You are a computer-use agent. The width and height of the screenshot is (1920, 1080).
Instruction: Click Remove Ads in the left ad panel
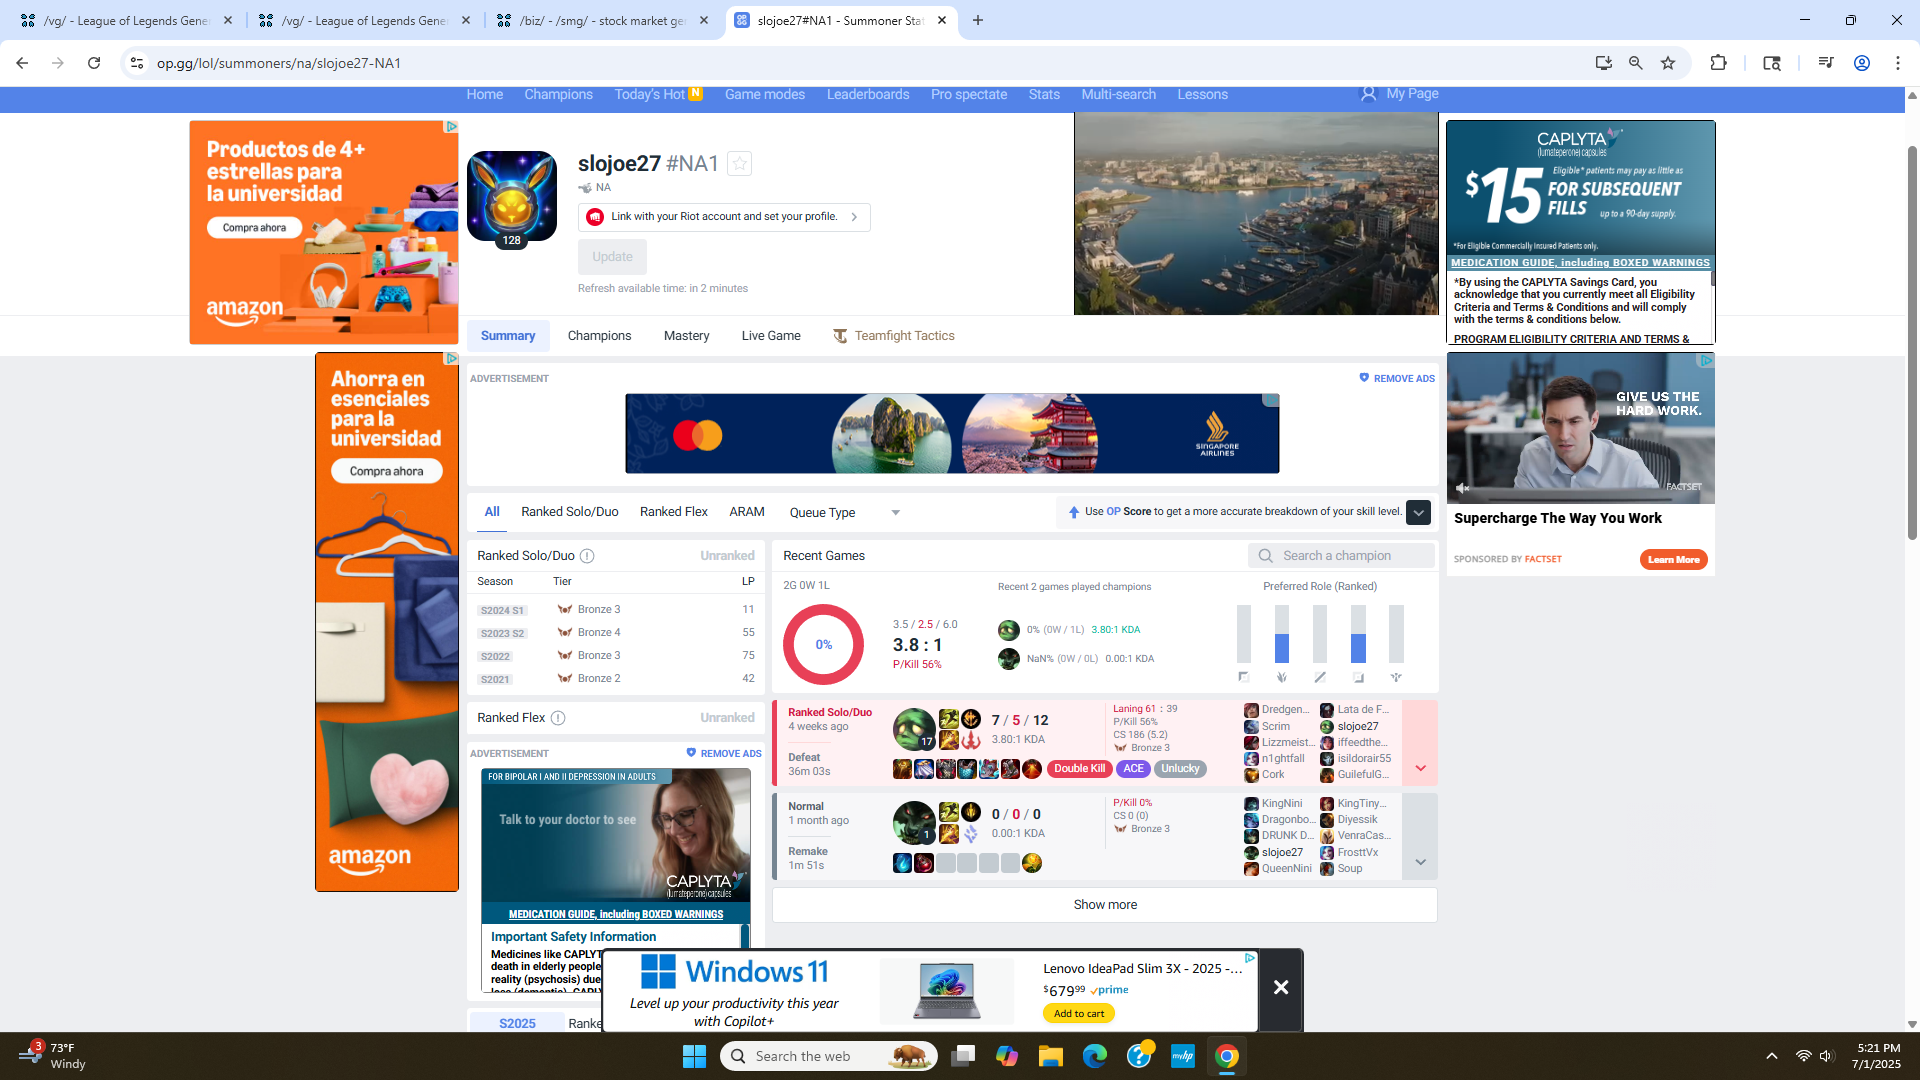724,754
